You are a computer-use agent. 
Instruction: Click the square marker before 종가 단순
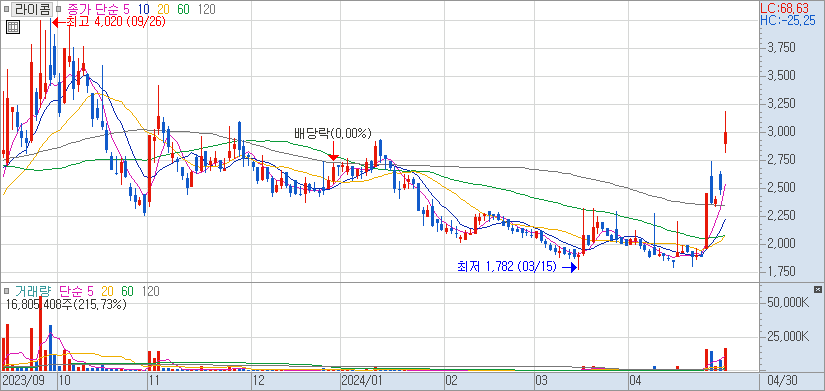pyautogui.click(x=58, y=9)
